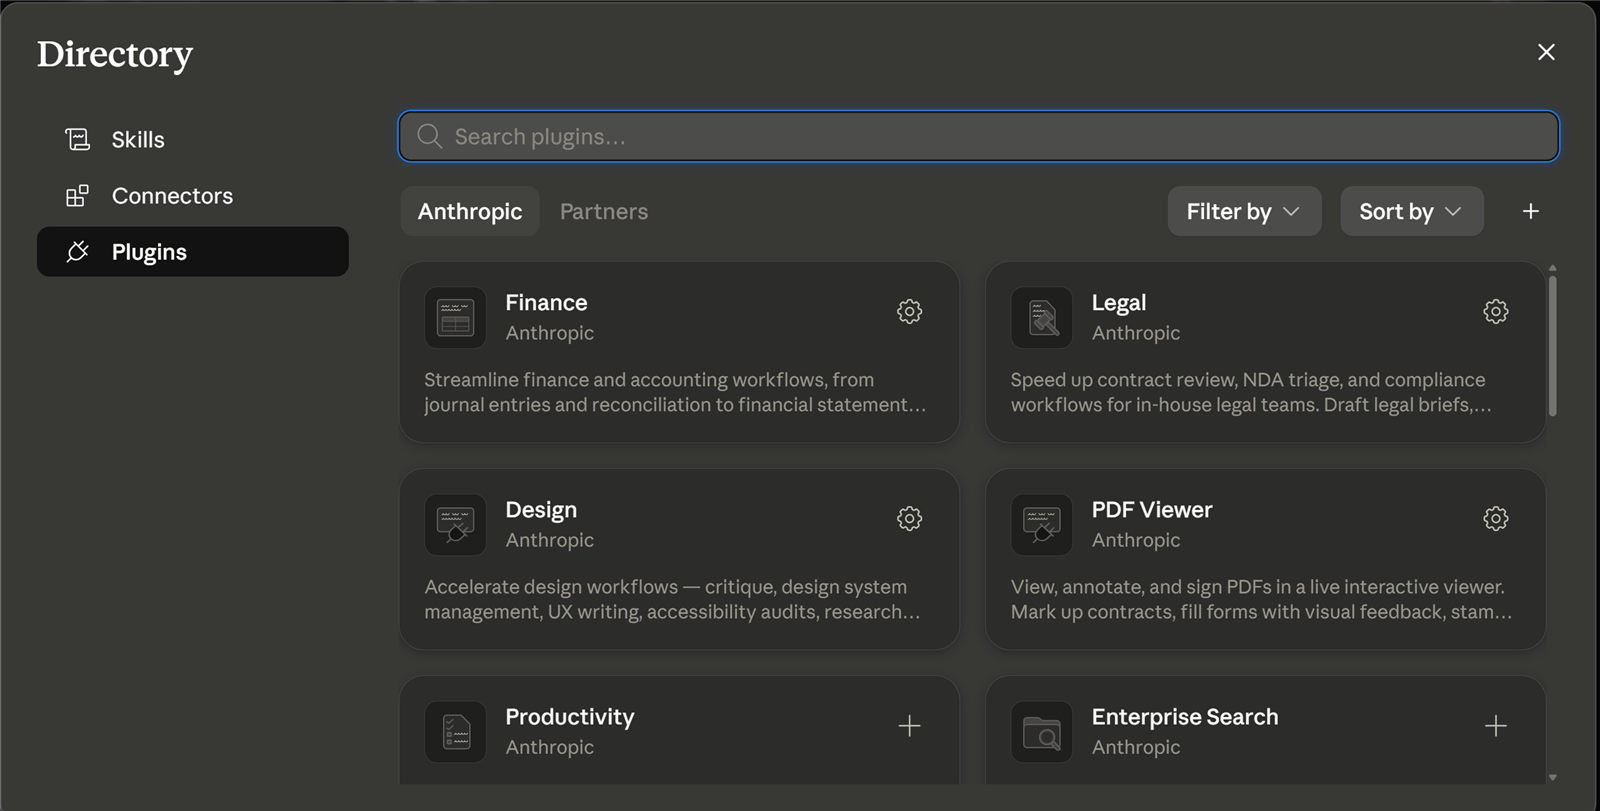Open the Enterprise Search plugin title
The image size is (1600, 811).
(x=1185, y=717)
